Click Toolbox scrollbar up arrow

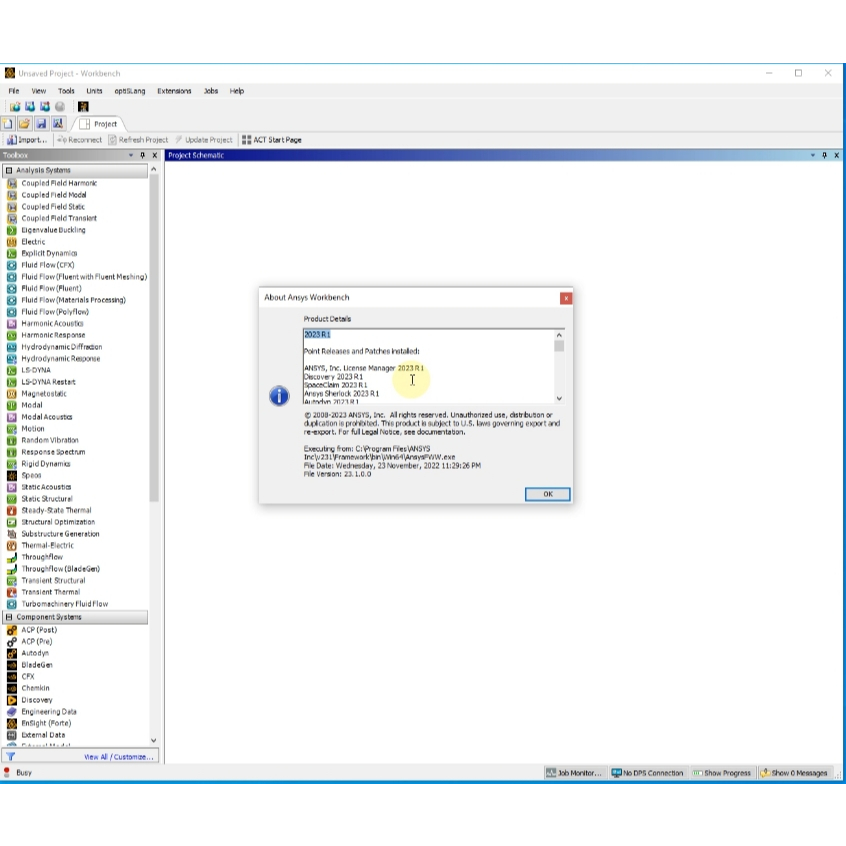coord(153,169)
